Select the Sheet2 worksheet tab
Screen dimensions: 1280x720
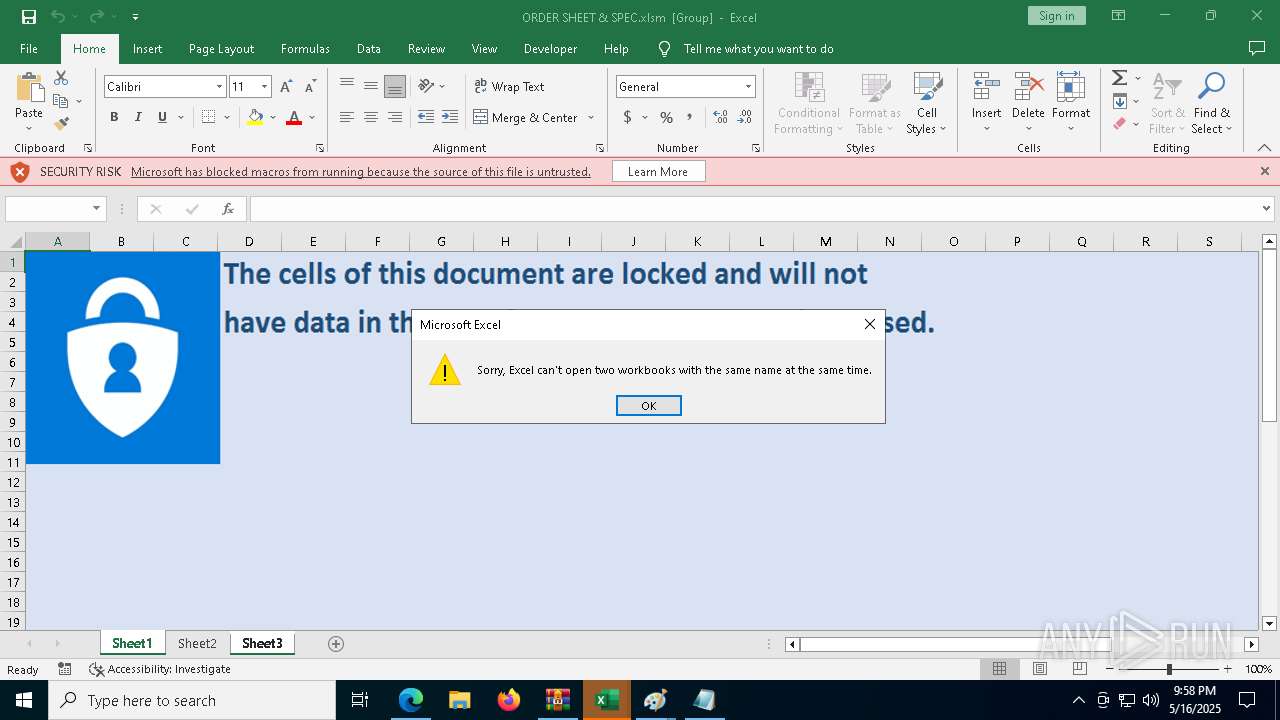coord(197,644)
